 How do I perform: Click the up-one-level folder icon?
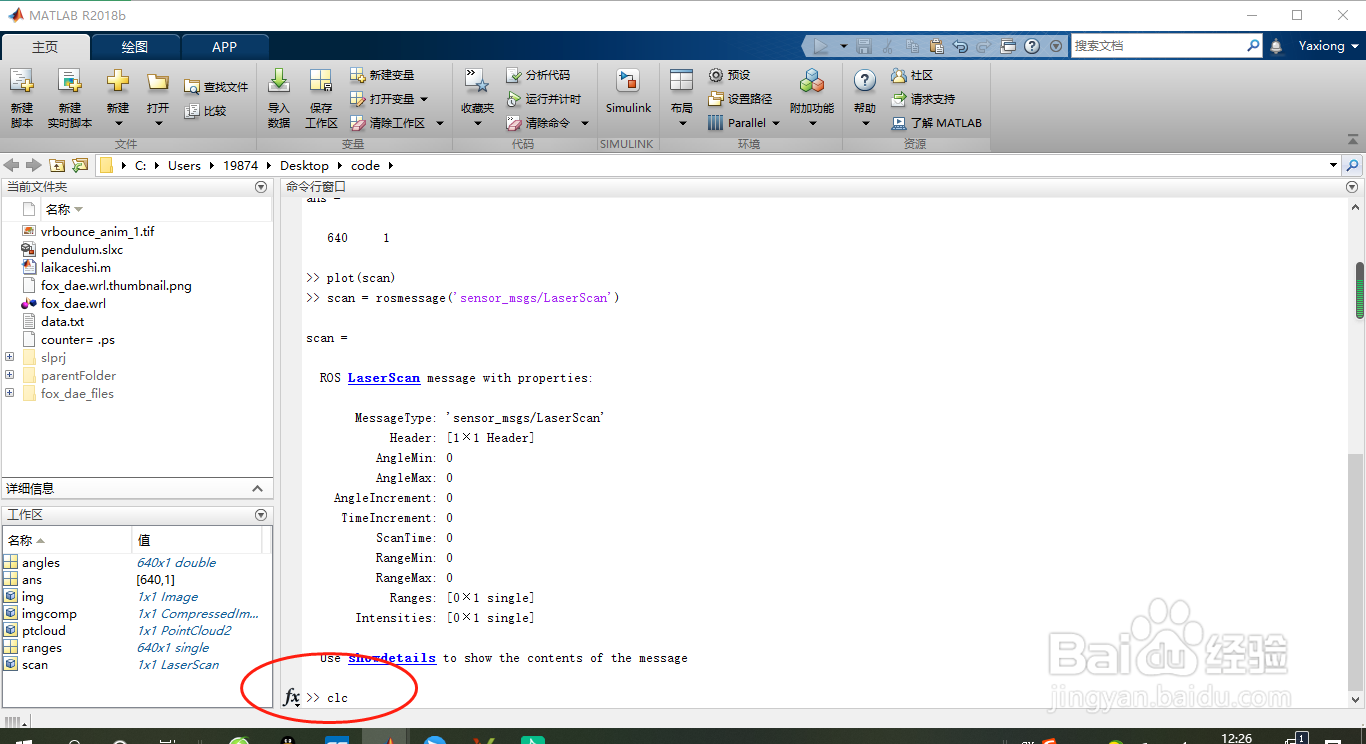[57, 165]
